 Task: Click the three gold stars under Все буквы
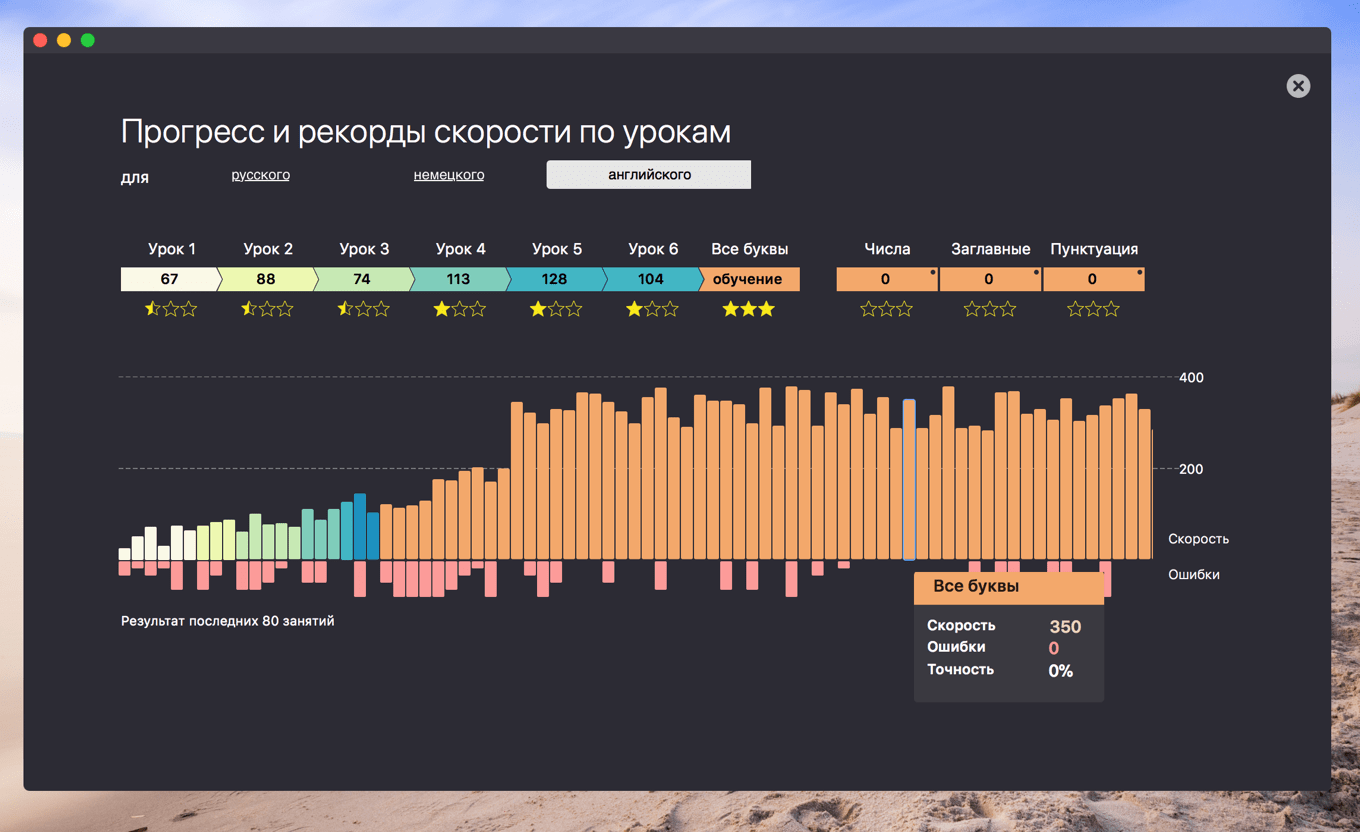coord(749,309)
